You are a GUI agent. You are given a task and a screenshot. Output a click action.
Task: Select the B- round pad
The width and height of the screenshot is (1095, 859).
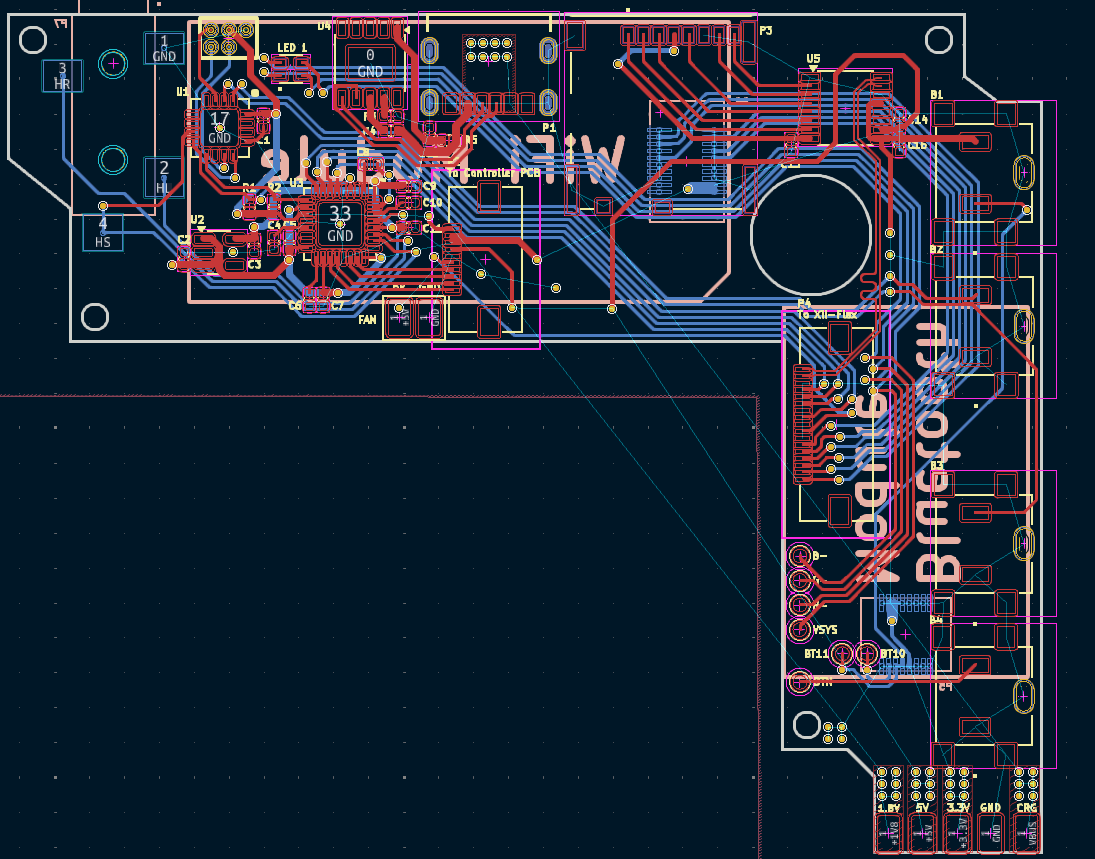(800, 556)
